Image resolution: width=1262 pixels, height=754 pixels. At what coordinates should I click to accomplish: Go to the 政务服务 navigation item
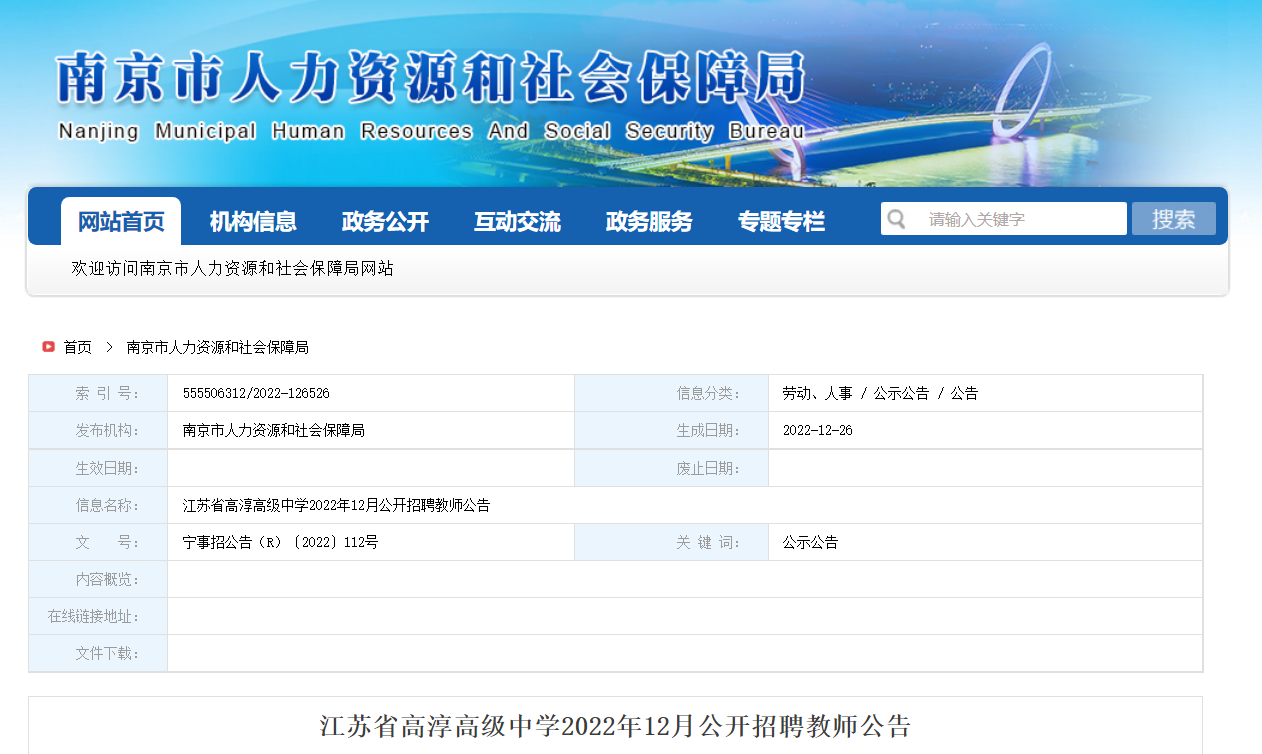[649, 222]
